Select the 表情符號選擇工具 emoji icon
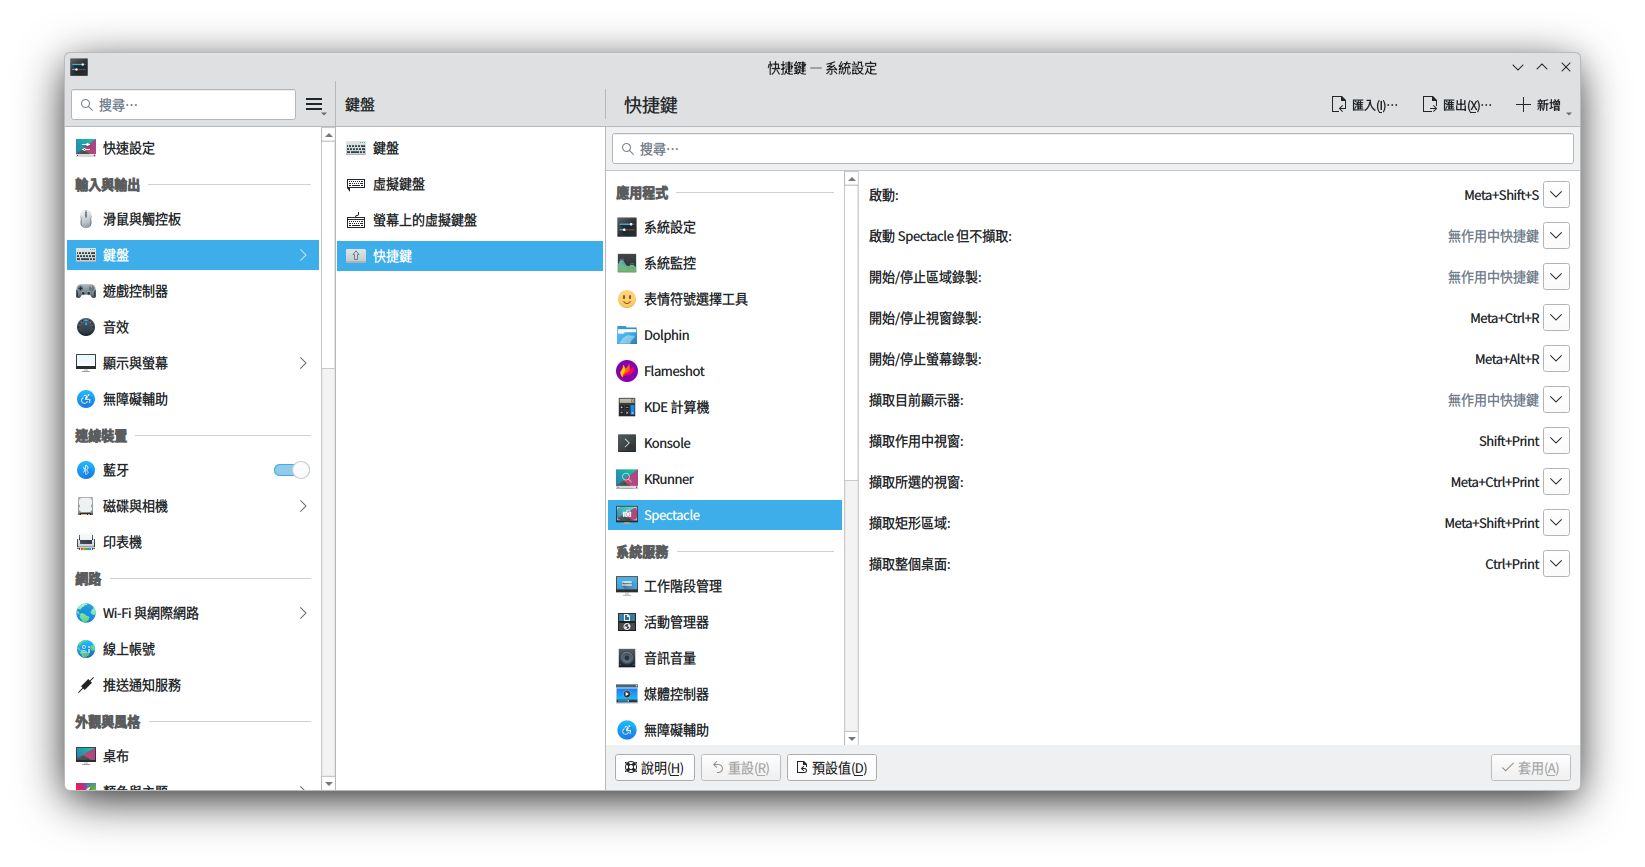Image resolution: width=1645 pixels, height=867 pixels. click(627, 299)
